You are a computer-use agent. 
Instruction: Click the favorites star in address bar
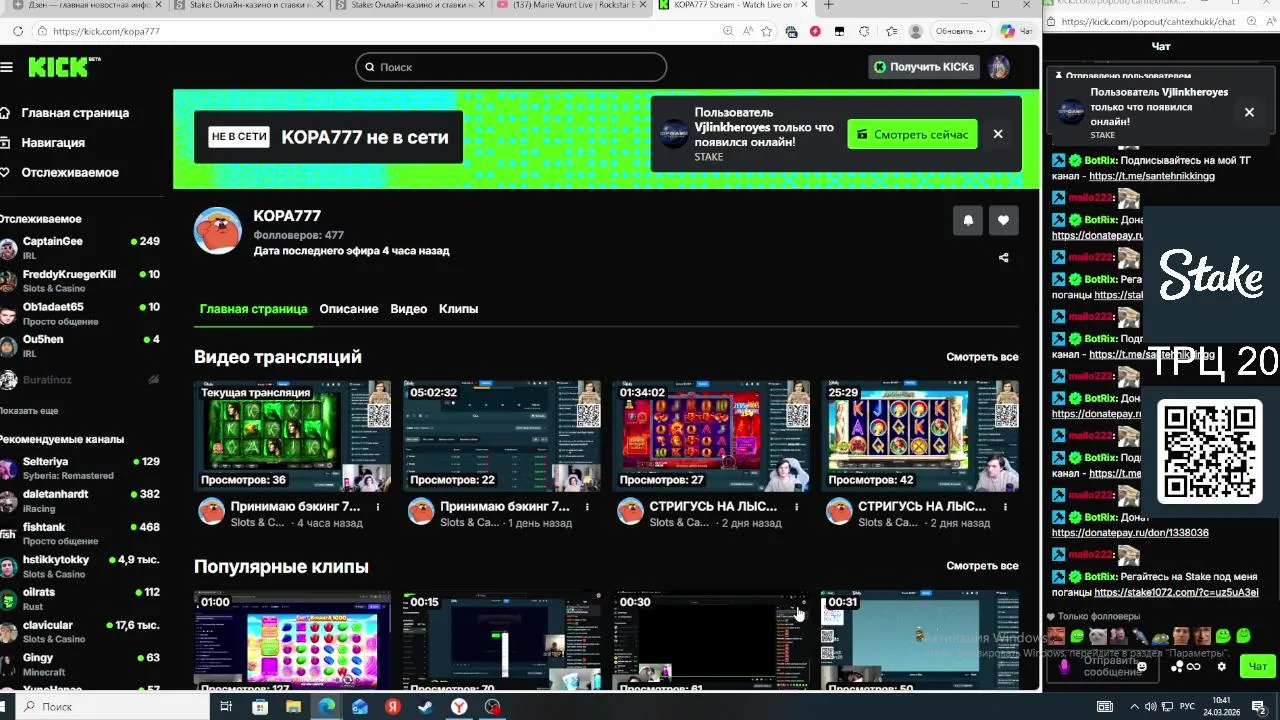(x=767, y=31)
